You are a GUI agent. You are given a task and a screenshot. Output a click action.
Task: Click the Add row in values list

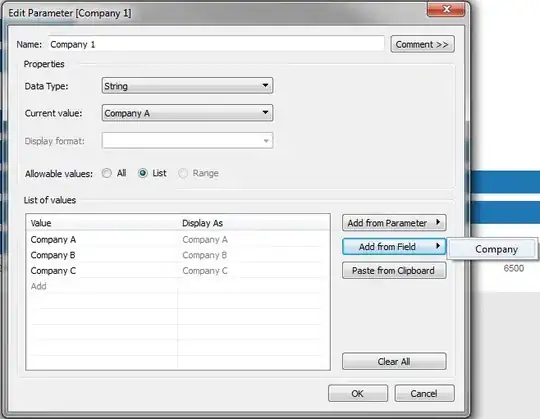[x=102, y=286]
